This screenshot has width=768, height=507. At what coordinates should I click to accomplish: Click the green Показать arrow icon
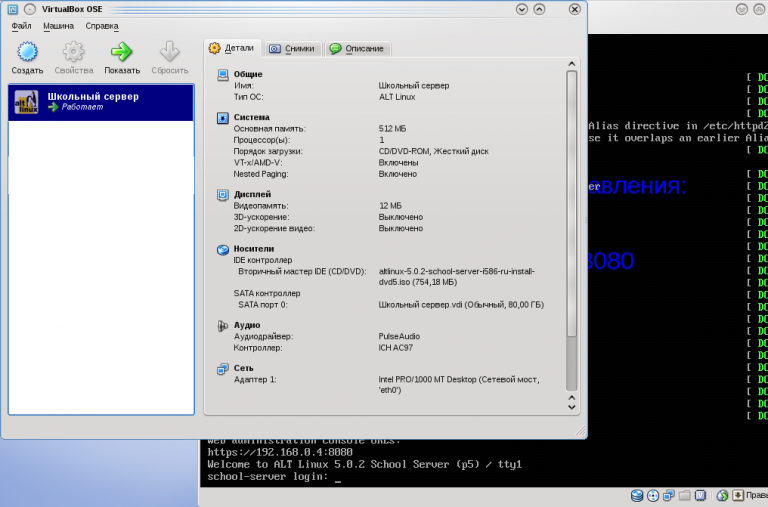click(x=121, y=52)
